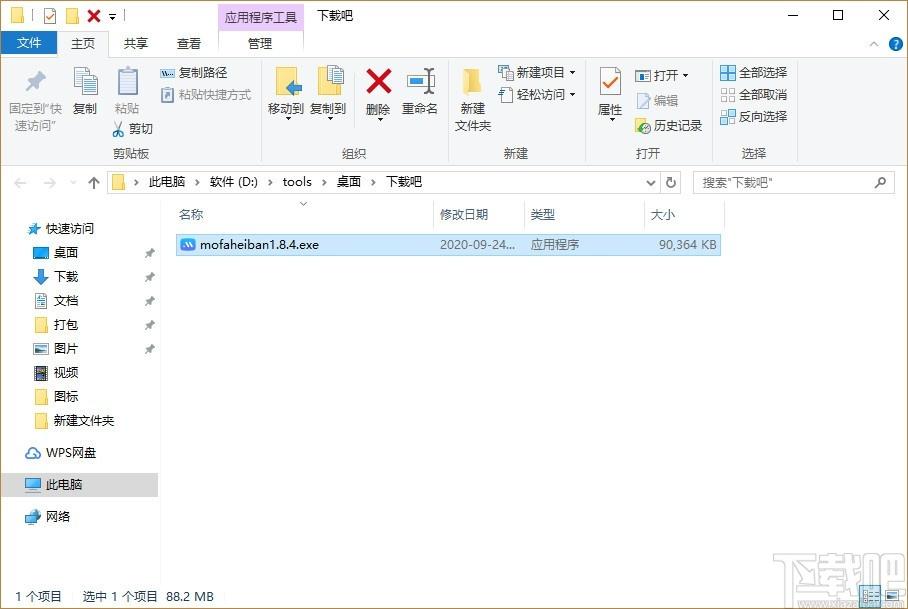908x609 pixels.
Task: Click New item (新建项目) button
Action: (536, 73)
